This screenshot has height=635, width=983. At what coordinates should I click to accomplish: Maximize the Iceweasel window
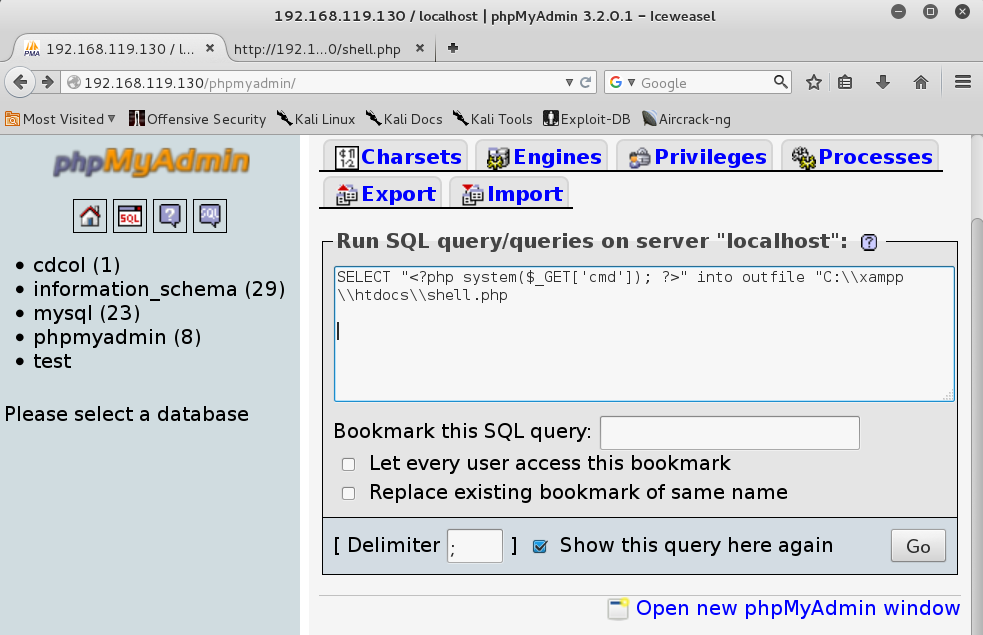click(x=930, y=12)
